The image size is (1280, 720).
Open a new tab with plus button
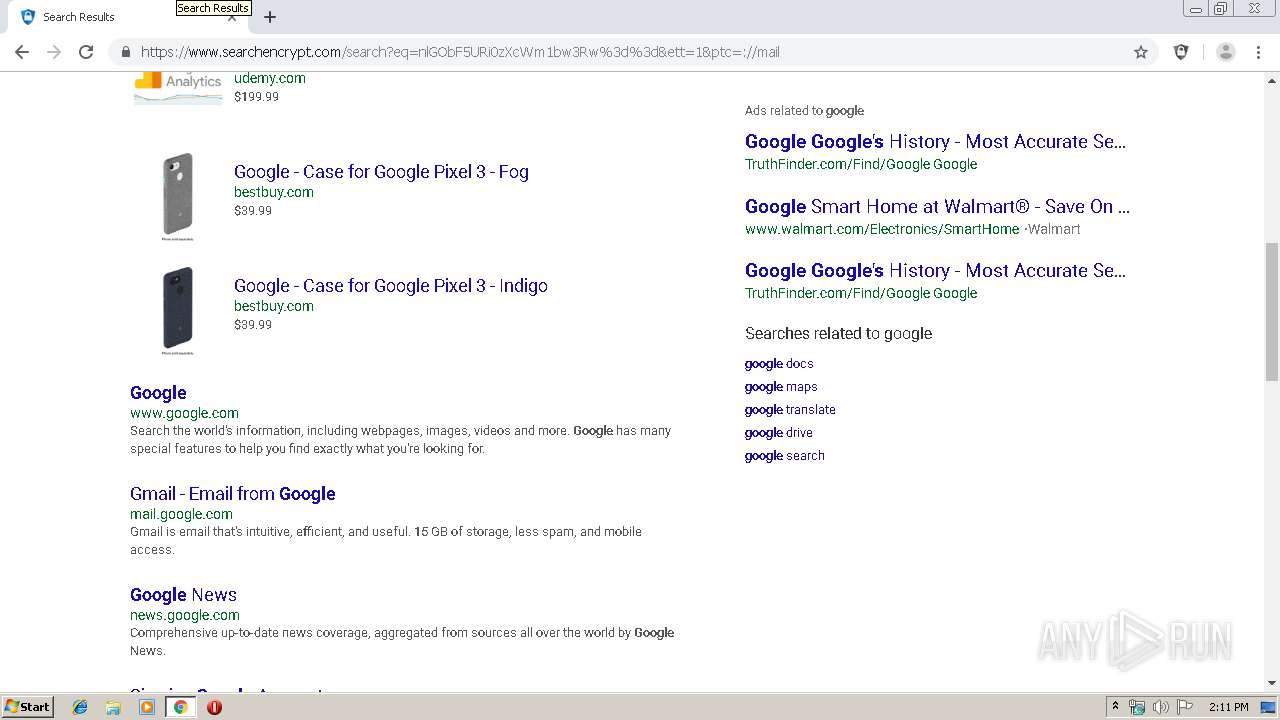tap(270, 17)
